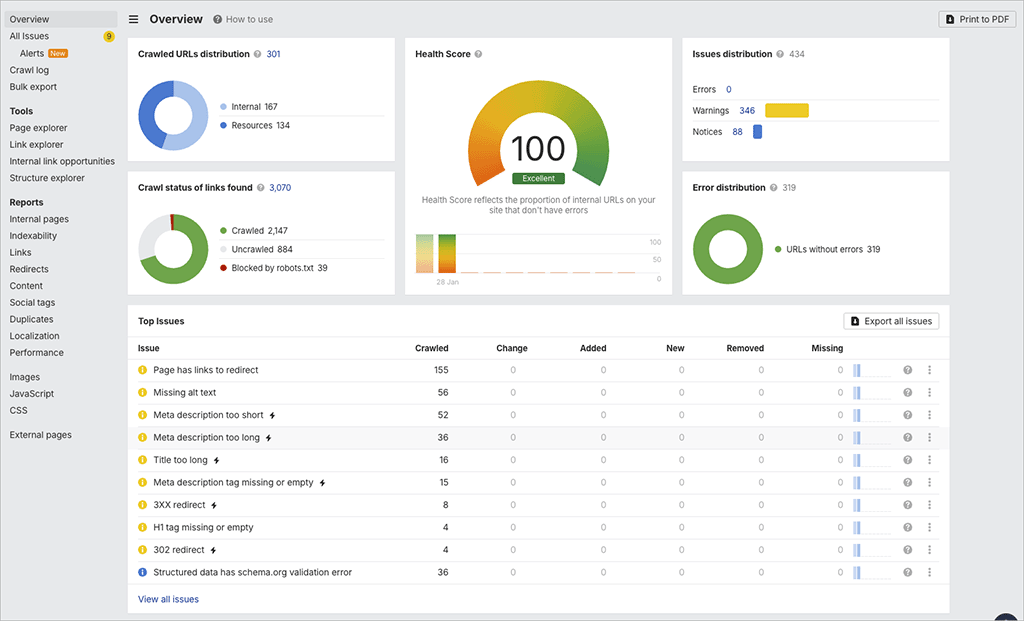Open three-dot menu for Page has links to redirect

(x=929, y=369)
